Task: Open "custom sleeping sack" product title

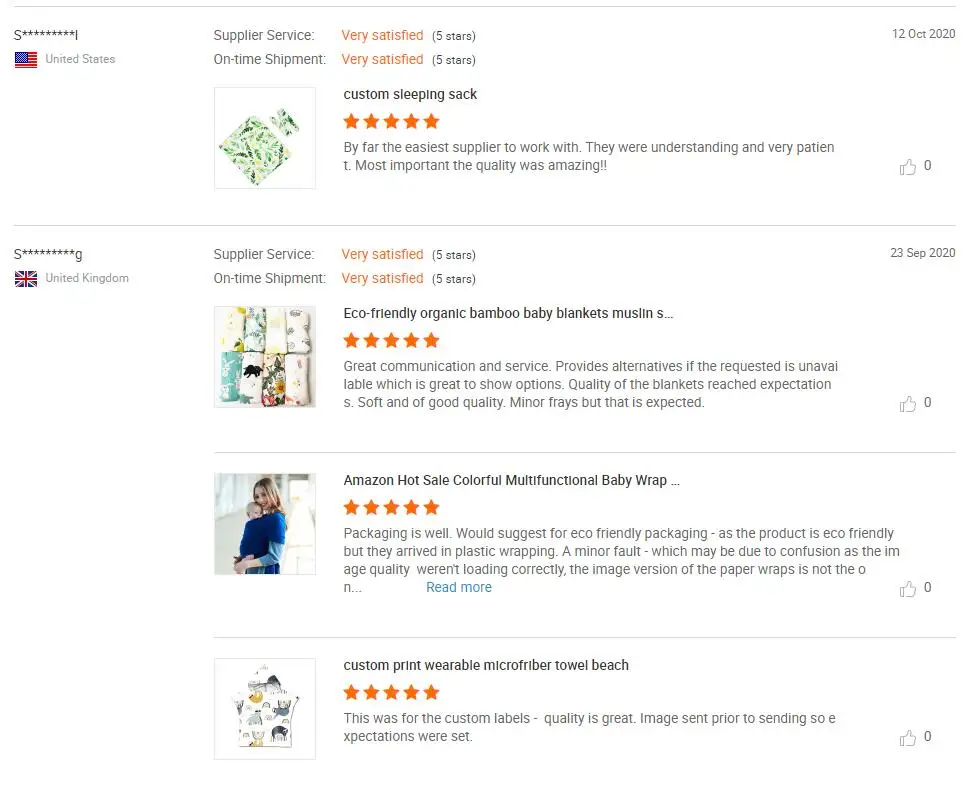Action: click(410, 95)
